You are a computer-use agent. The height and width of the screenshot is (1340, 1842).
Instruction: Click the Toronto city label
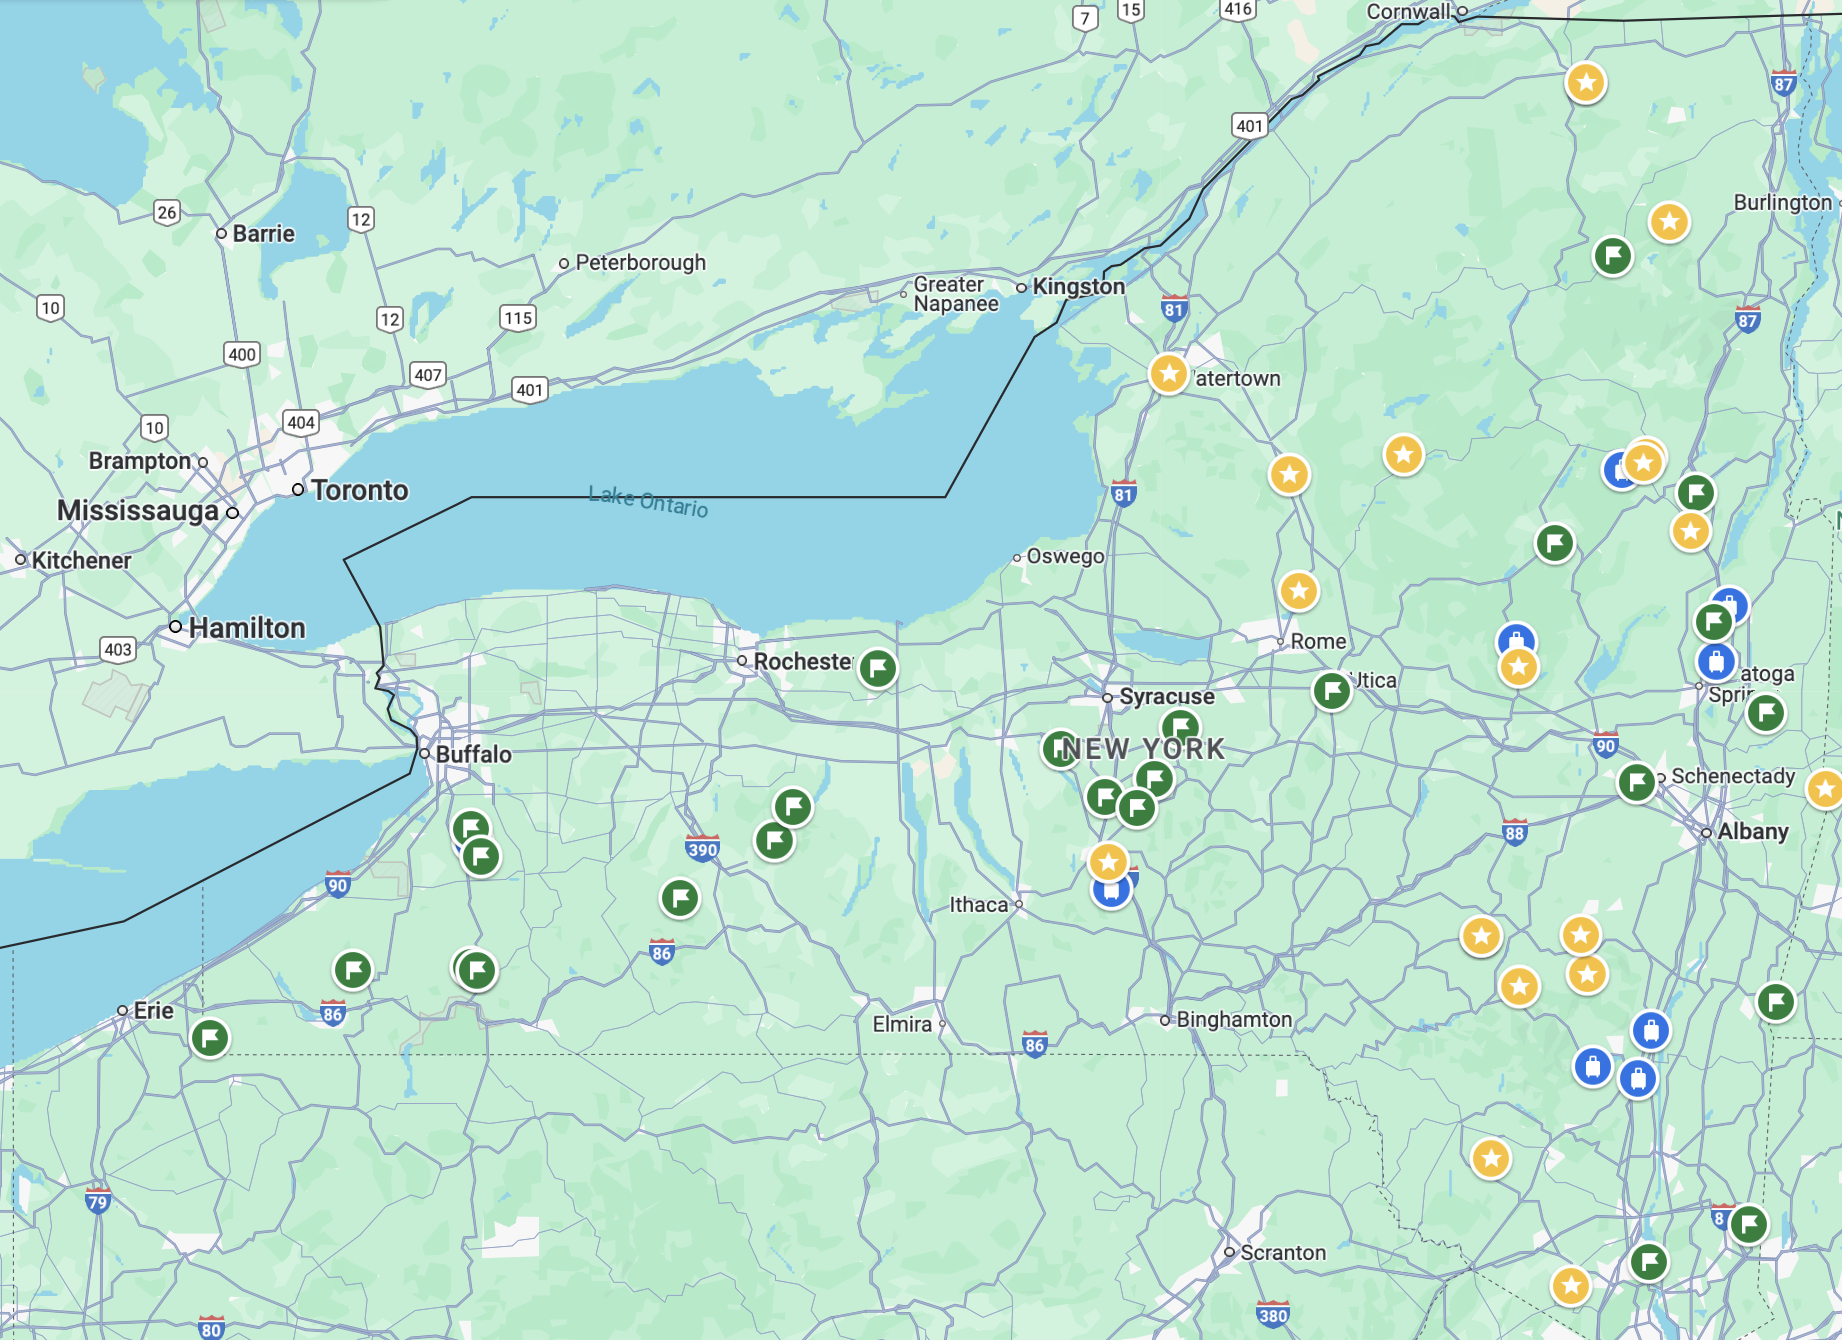(x=359, y=490)
